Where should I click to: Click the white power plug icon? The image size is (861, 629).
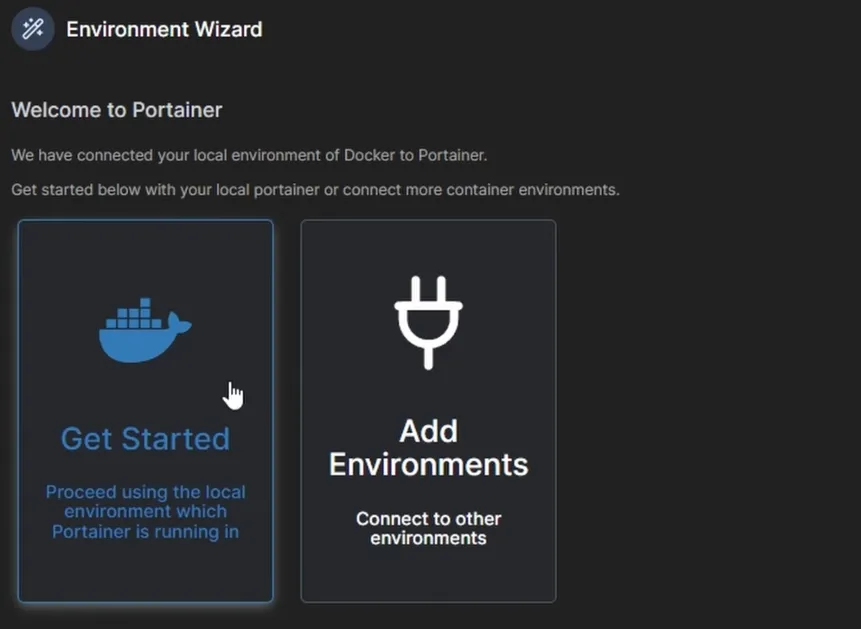click(x=428, y=322)
